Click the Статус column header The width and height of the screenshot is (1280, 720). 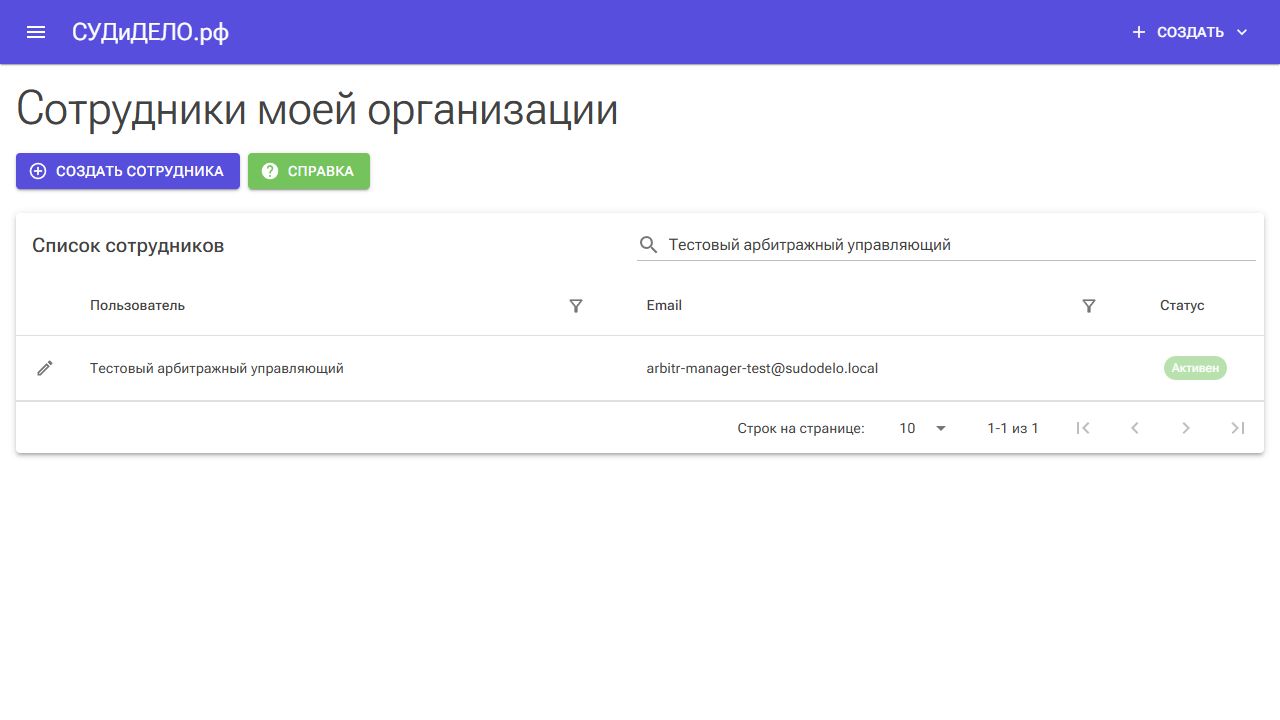pyautogui.click(x=1182, y=305)
